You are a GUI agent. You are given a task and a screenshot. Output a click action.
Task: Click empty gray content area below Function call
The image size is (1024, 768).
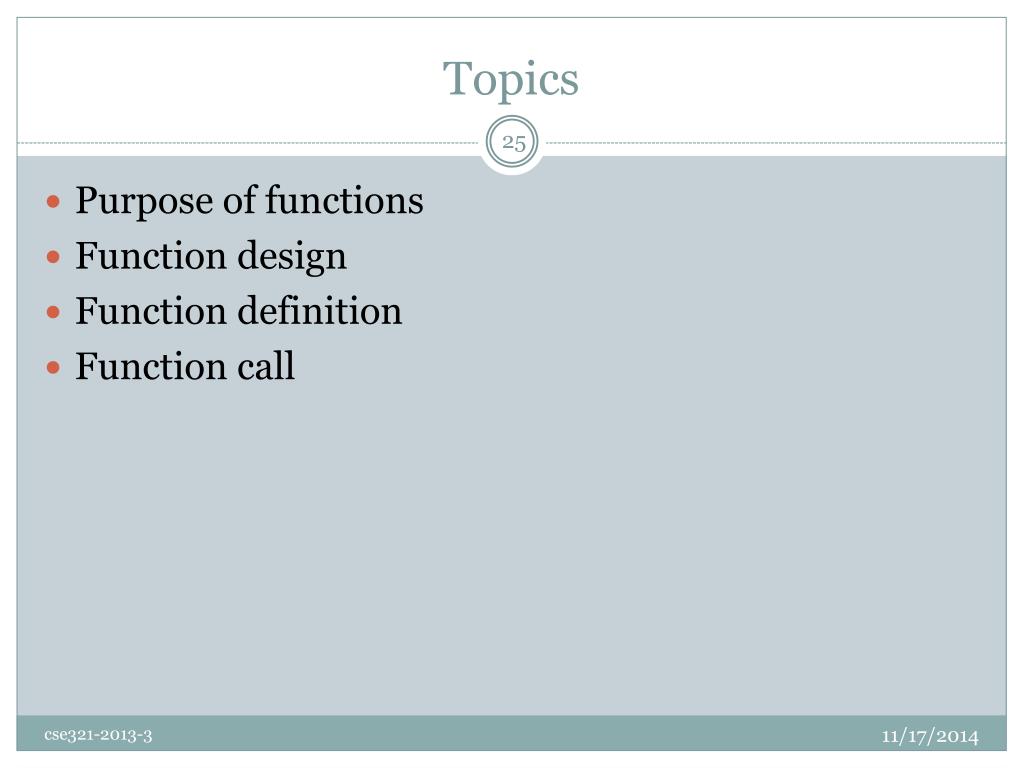coord(512,549)
